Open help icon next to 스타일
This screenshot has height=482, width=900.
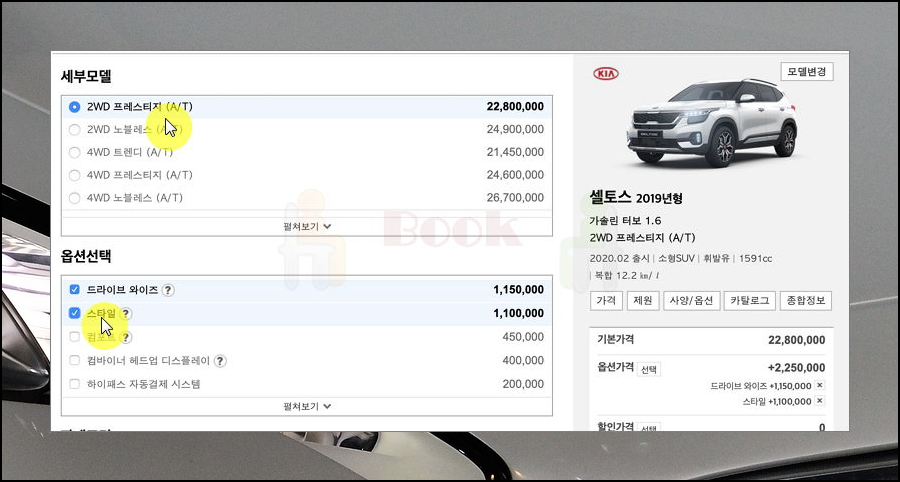click(x=126, y=314)
